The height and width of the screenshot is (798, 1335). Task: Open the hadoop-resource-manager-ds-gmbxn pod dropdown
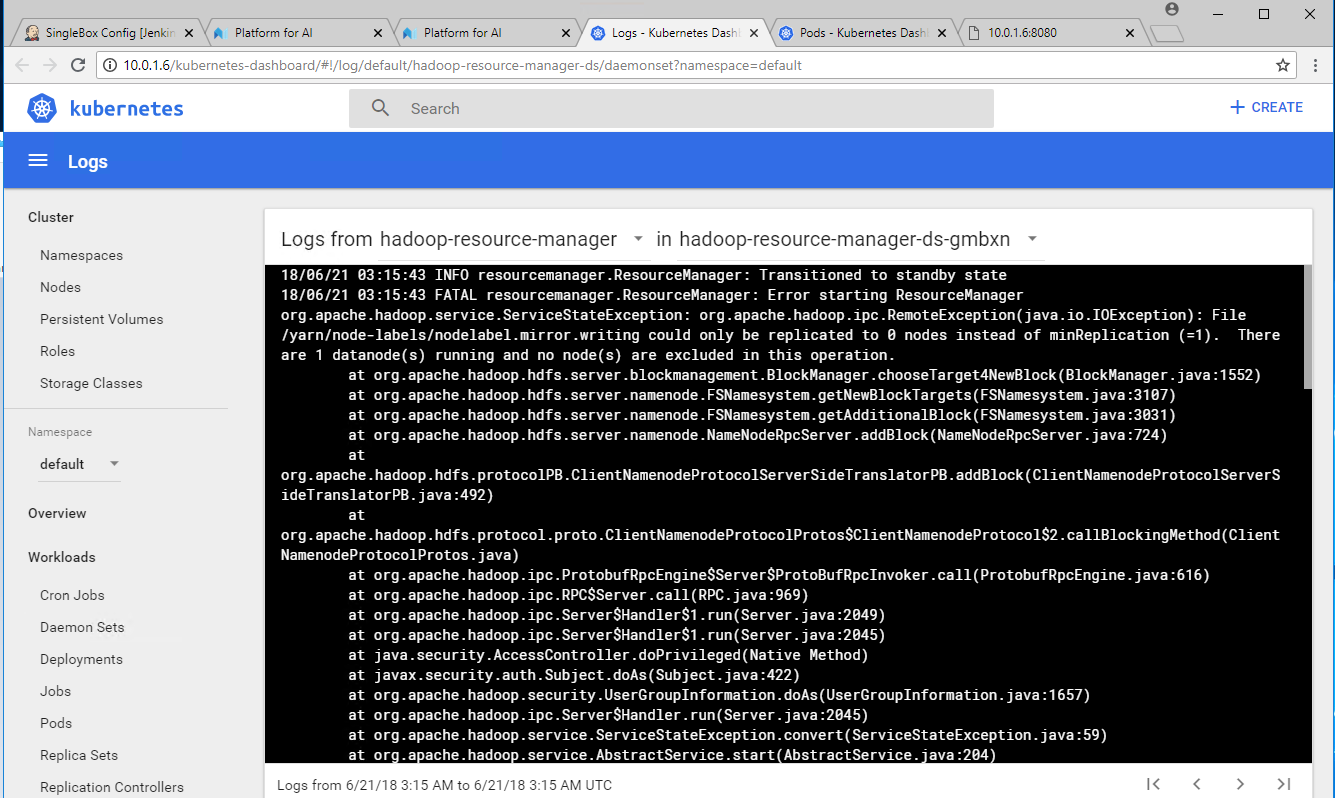coord(1033,239)
